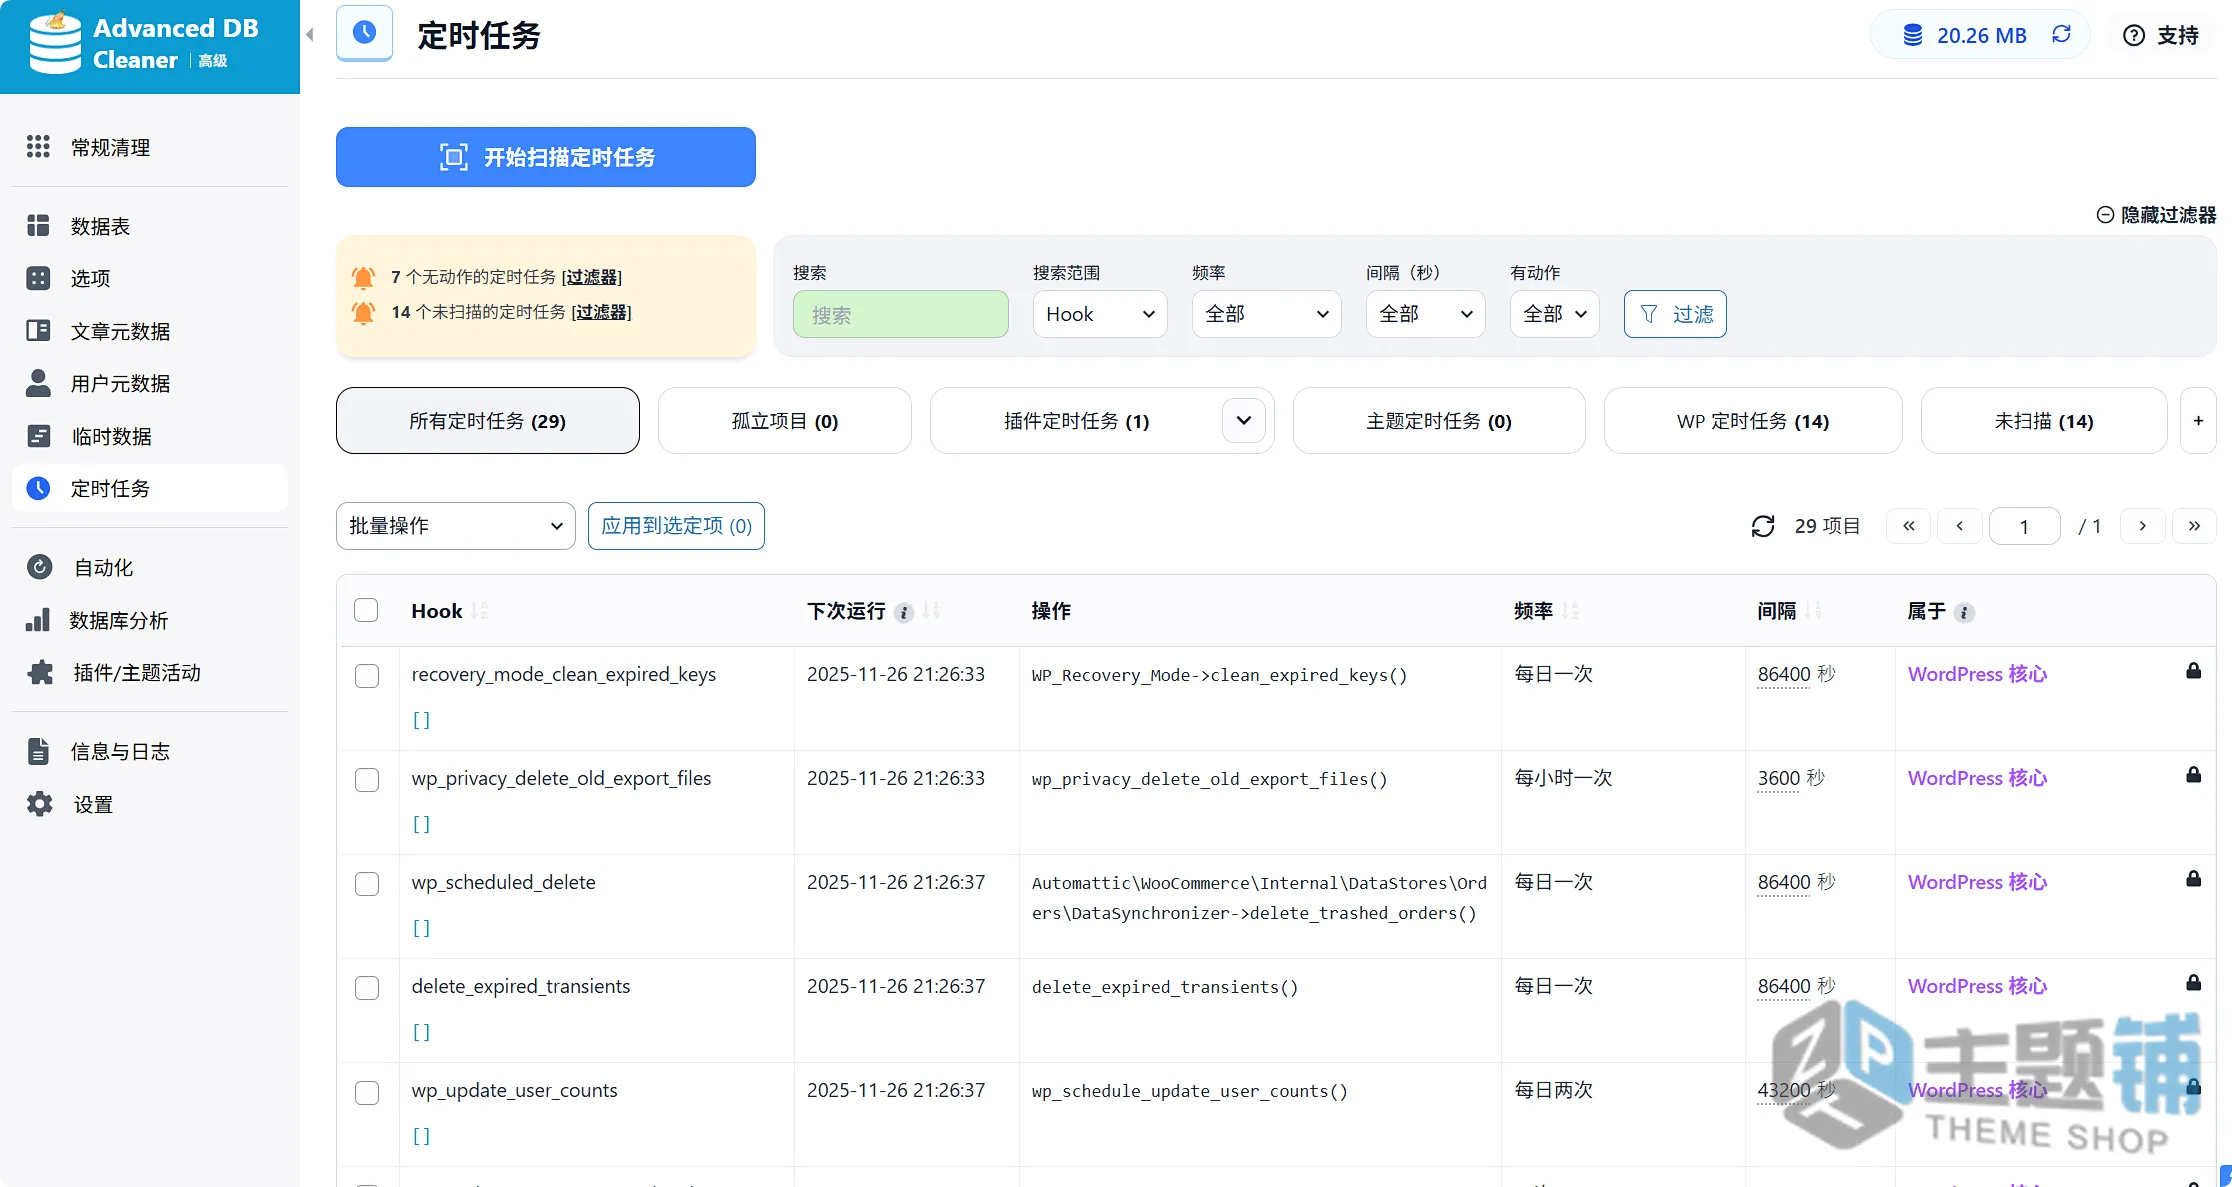
Task: Check the recovery_mode_clean_expired_keys row checkbox
Action: tap(367, 676)
